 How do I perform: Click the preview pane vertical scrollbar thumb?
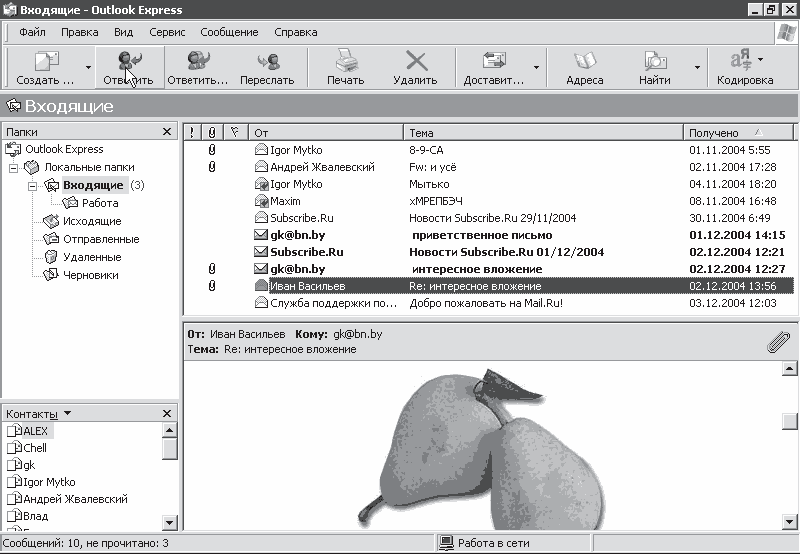pyautogui.click(x=789, y=421)
